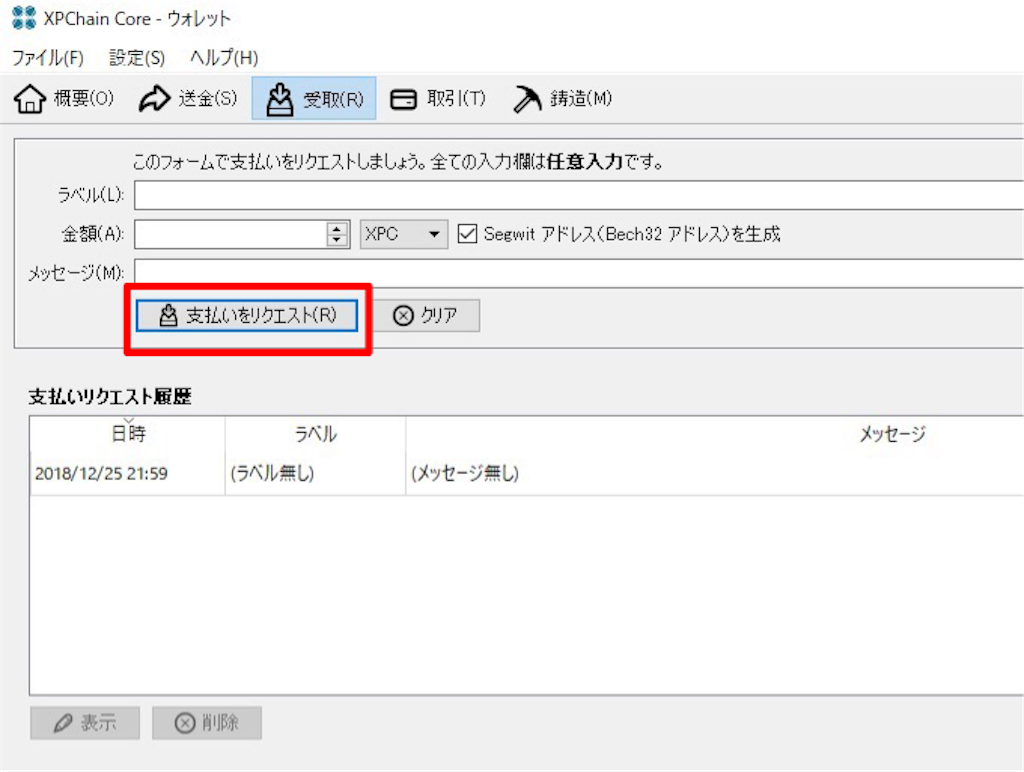Click the 削除 button
Screen dimensions: 1024x772
point(207,723)
